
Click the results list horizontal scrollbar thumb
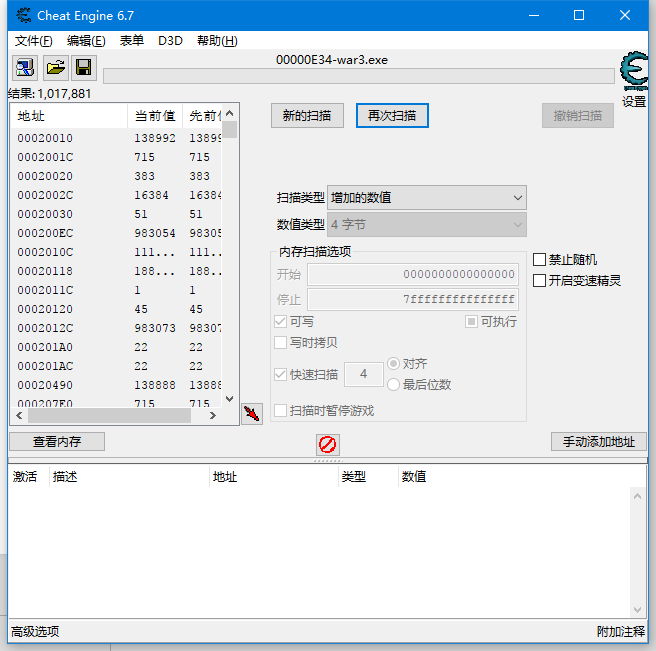pos(109,415)
